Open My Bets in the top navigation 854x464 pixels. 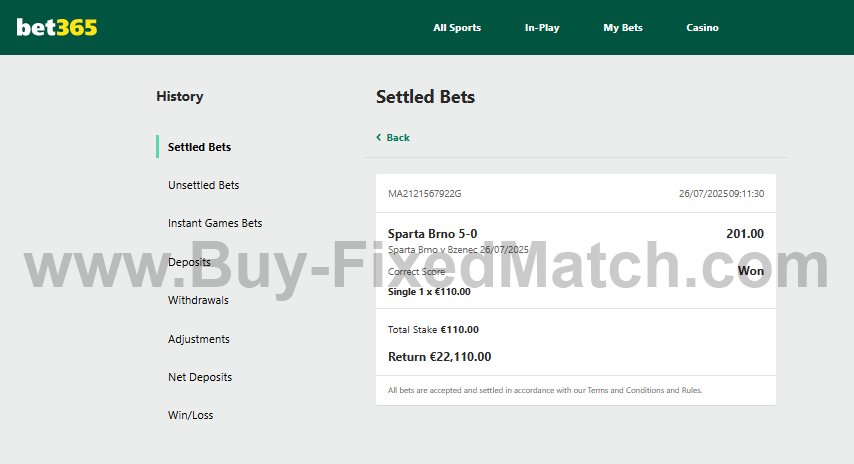tap(623, 28)
